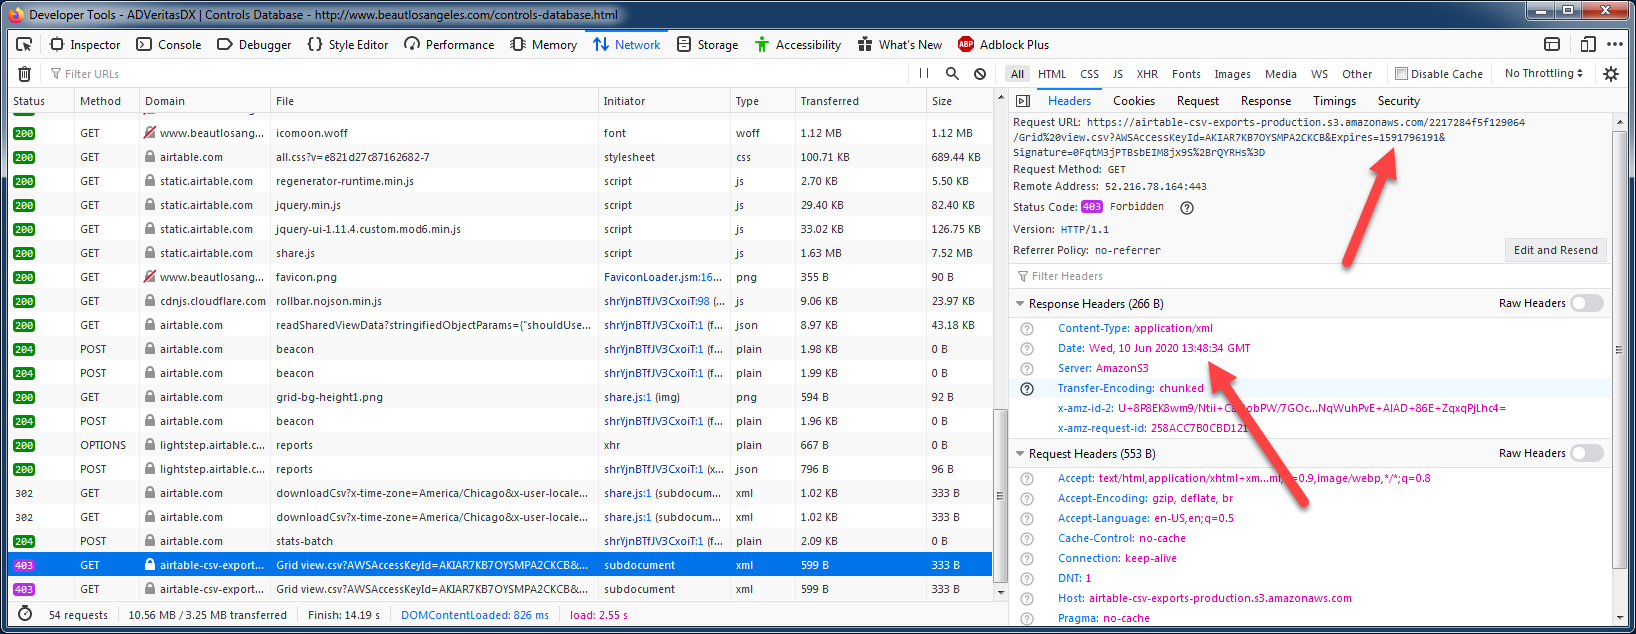Switch to the Console tab

[x=169, y=44]
